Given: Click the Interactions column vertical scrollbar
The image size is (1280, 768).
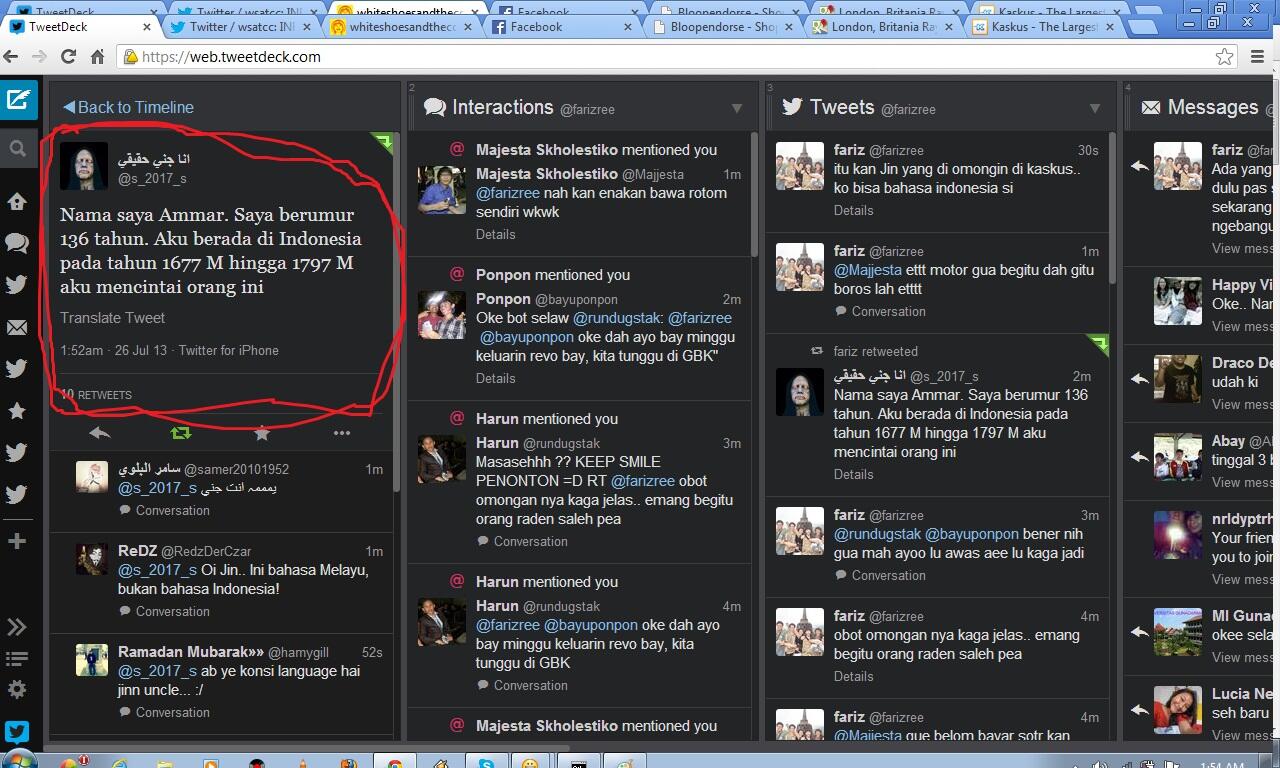Looking at the screenshot, I should click(x=754, y=193).
